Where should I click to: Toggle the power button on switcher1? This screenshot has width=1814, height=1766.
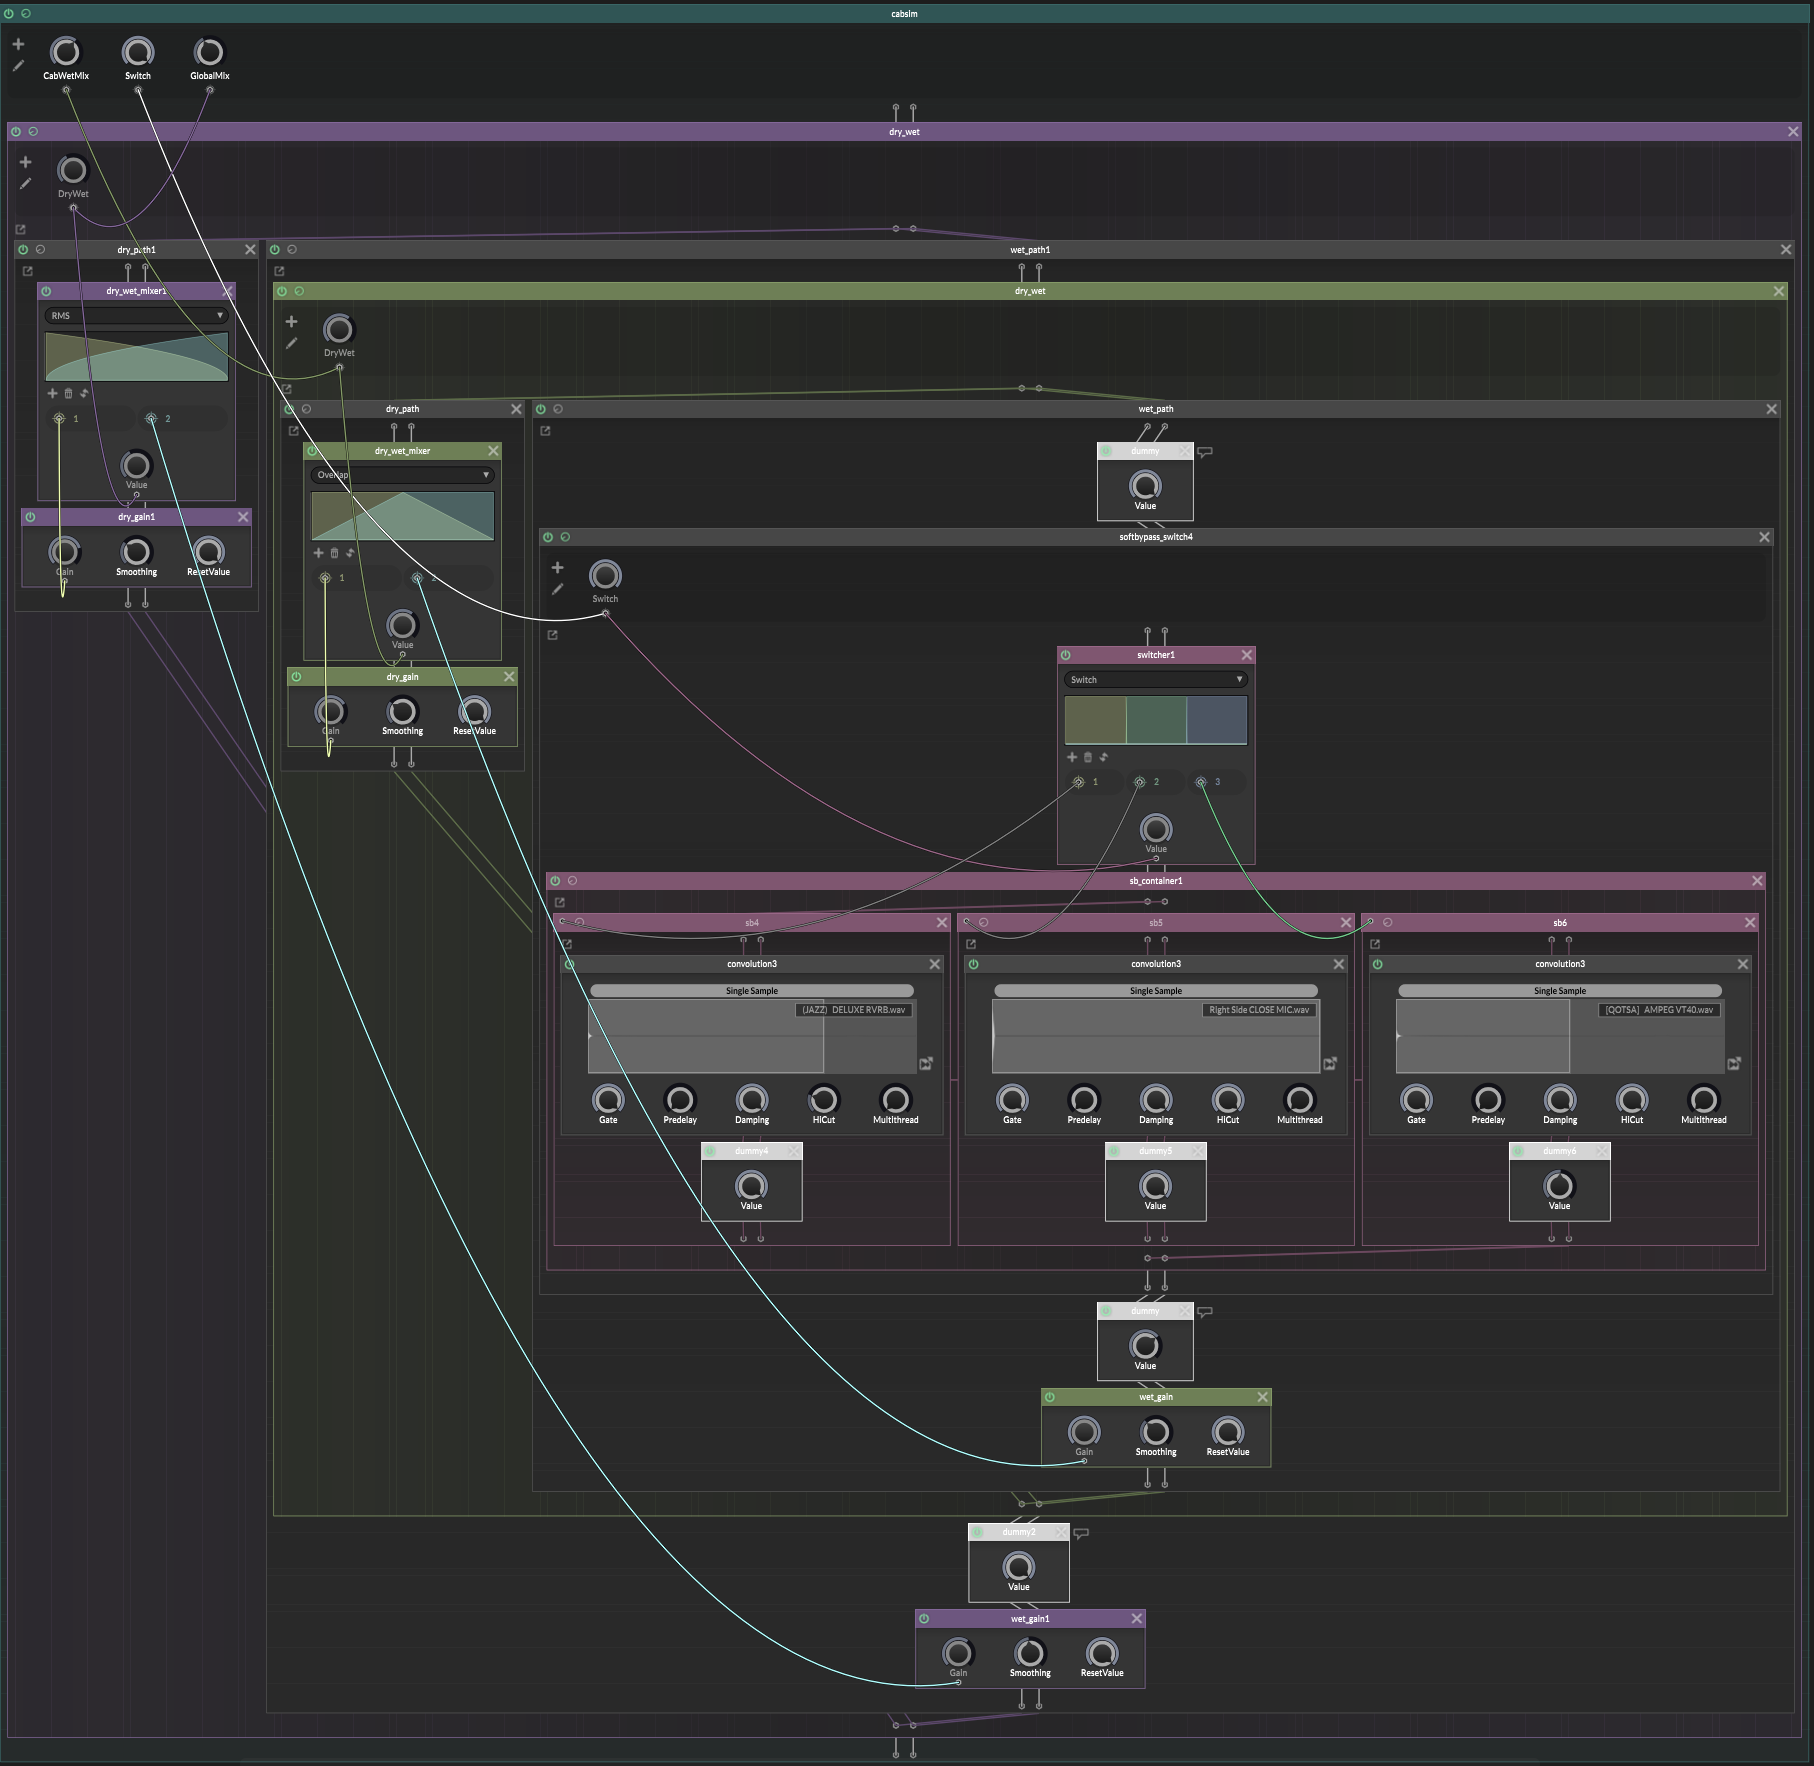(1066, 655)
